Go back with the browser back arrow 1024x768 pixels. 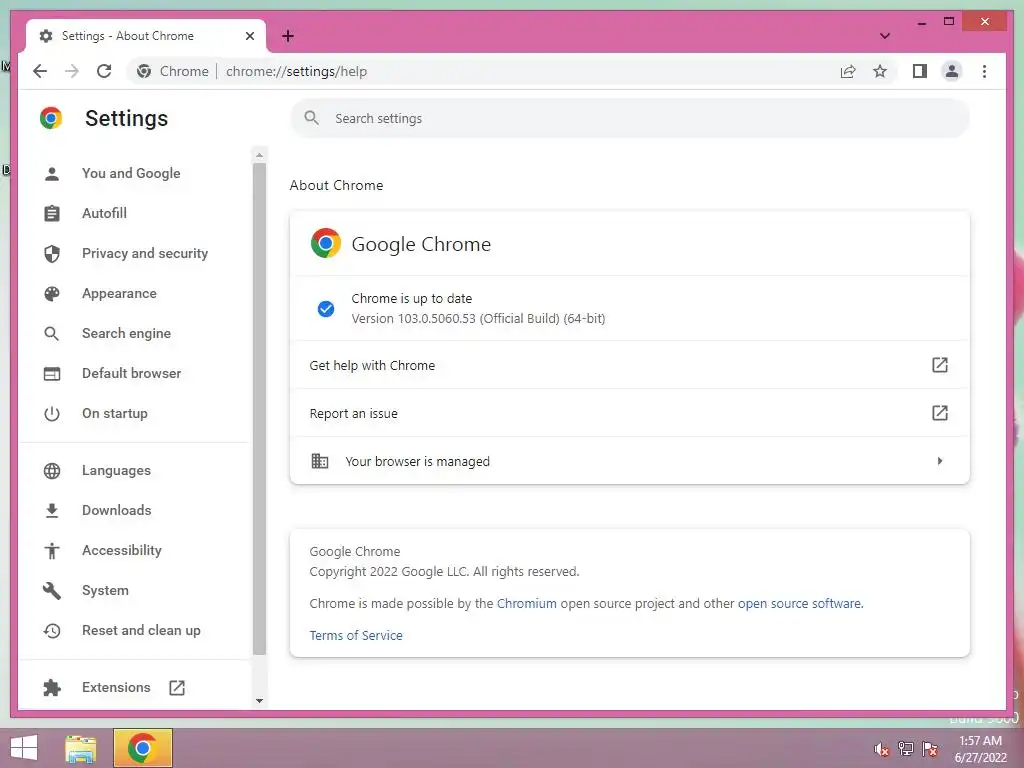click(x=40, y=71)
